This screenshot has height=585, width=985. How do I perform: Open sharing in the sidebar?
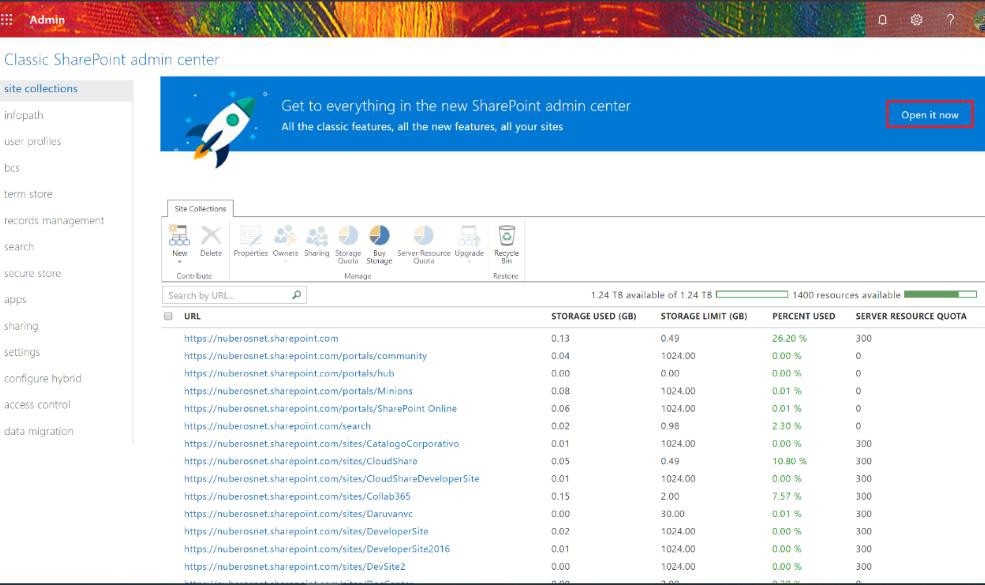pyautogui.click(x=21, y=326)
